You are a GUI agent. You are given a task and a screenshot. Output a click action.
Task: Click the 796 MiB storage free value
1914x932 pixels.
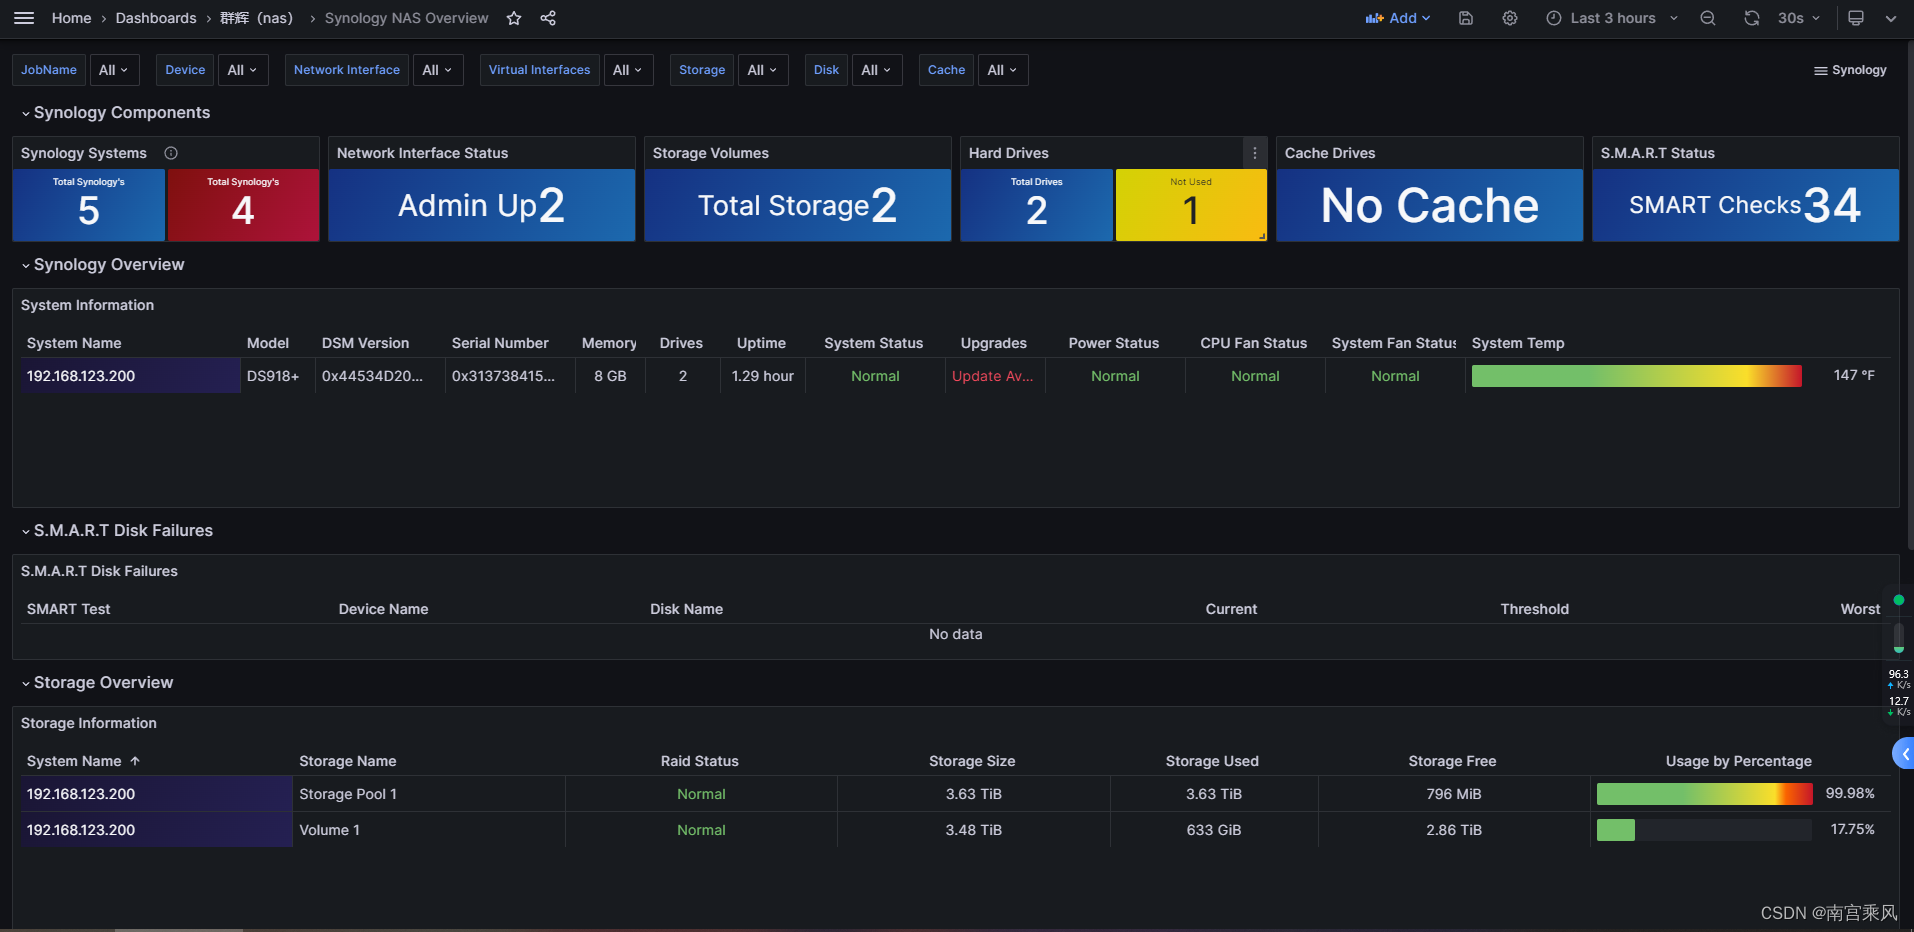1454,794
